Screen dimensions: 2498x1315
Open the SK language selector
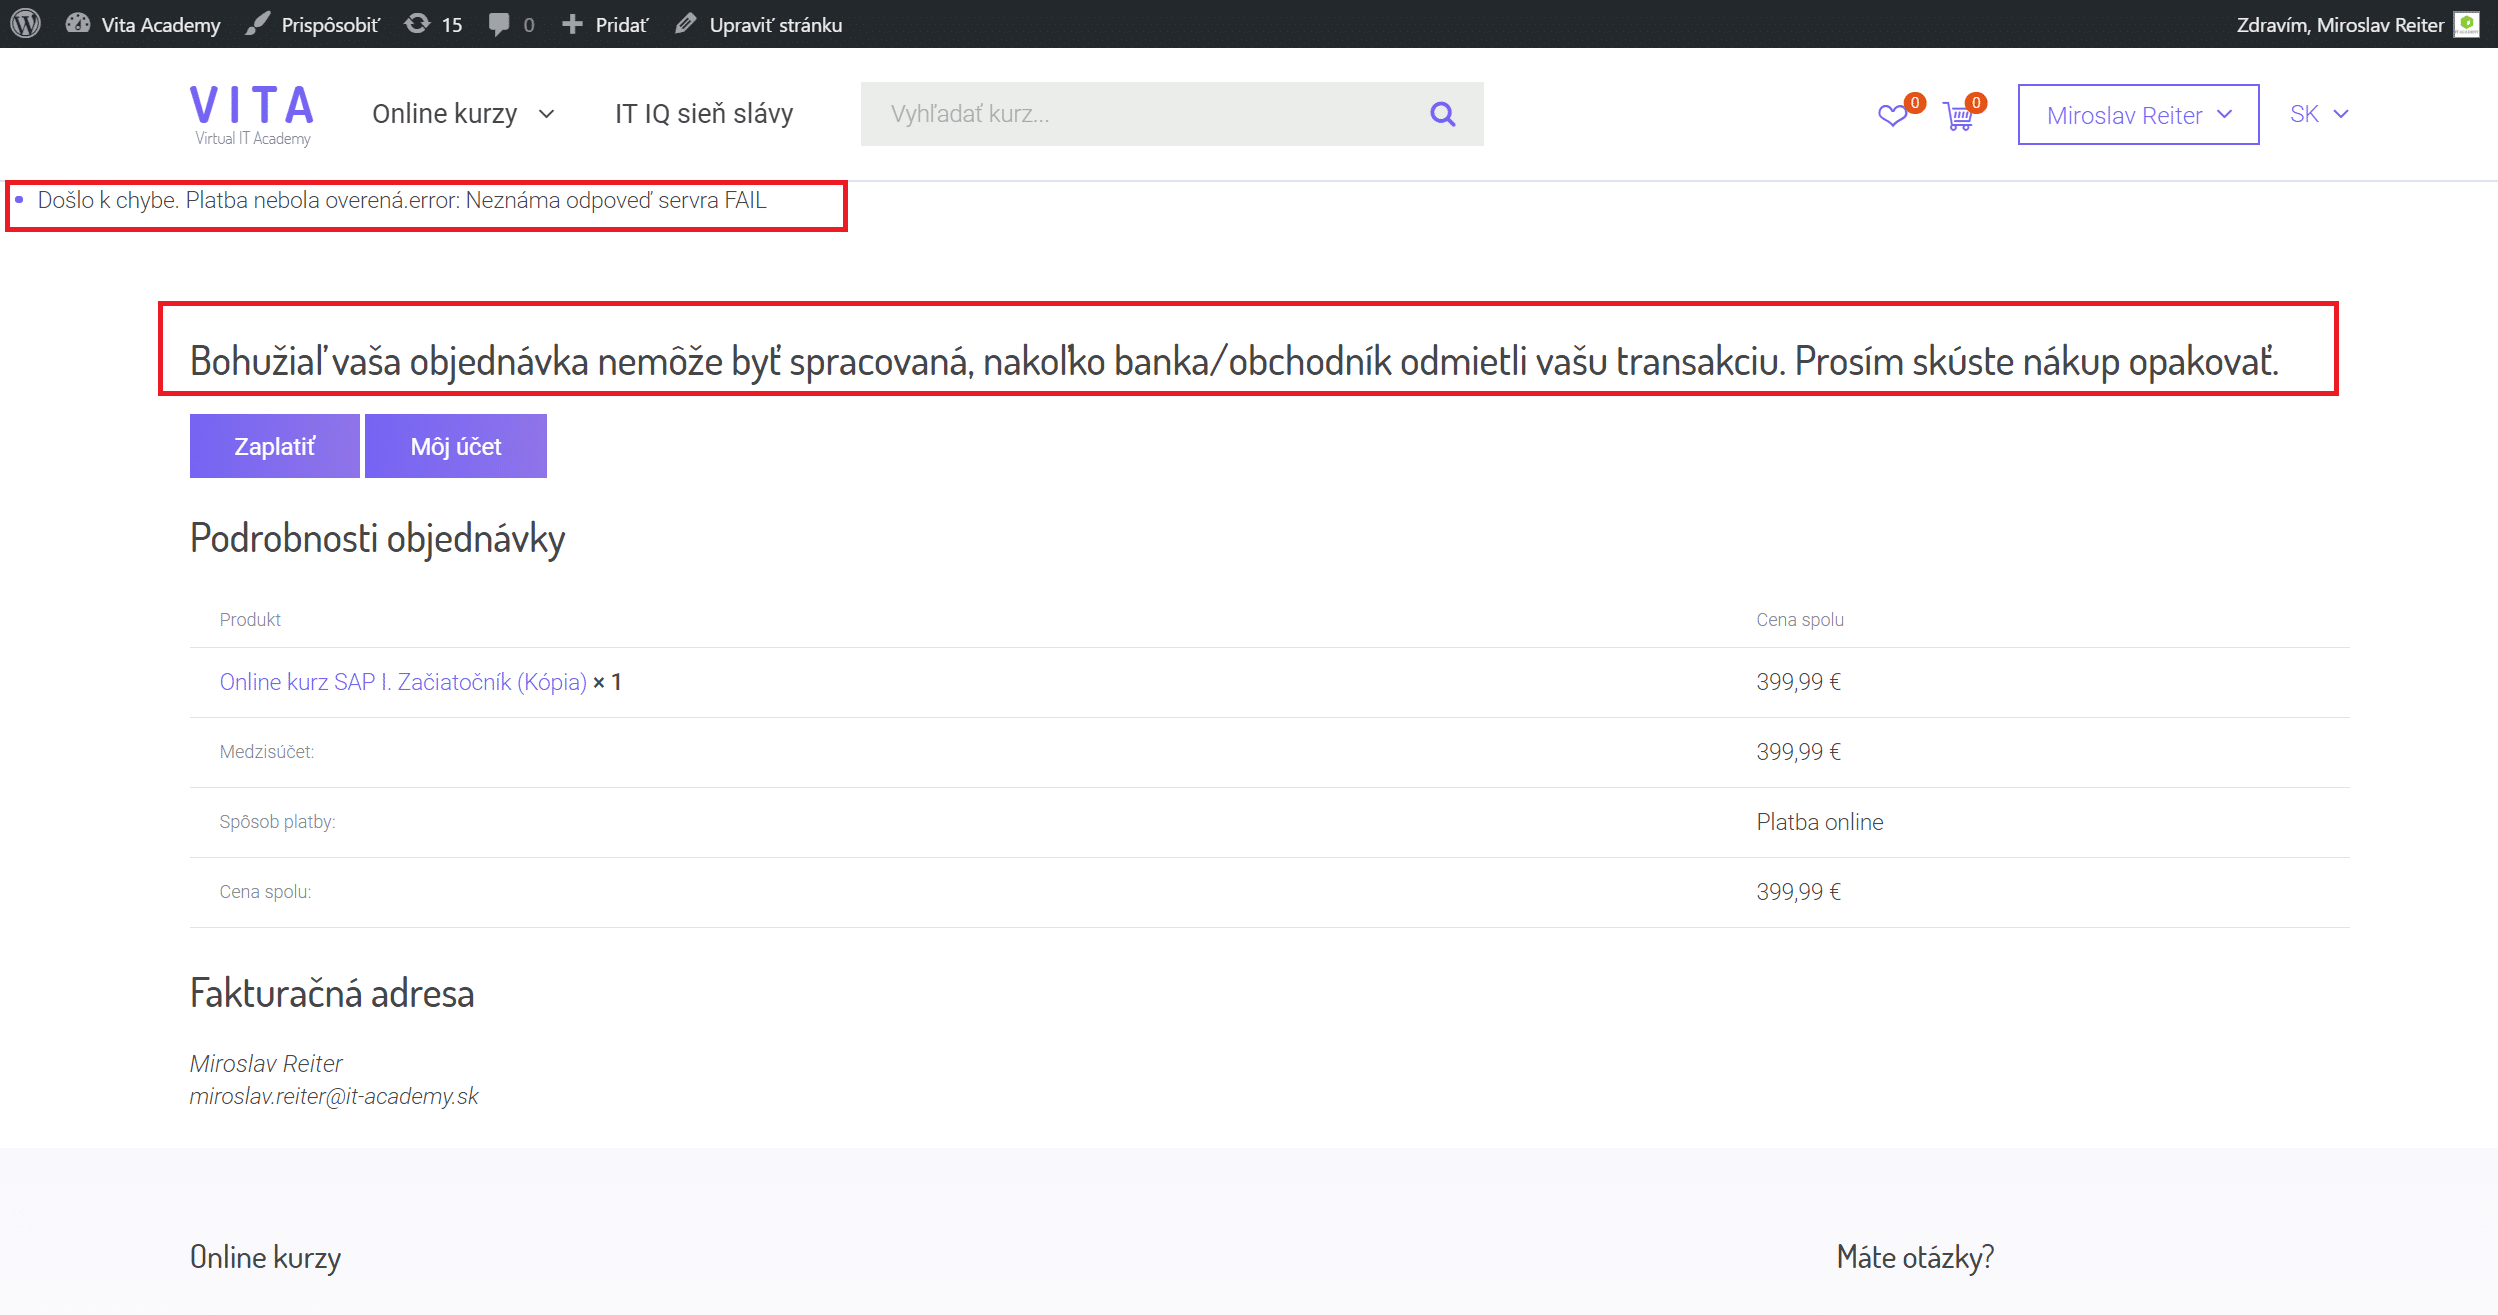pyautogui.click(x=2319, y=114)
